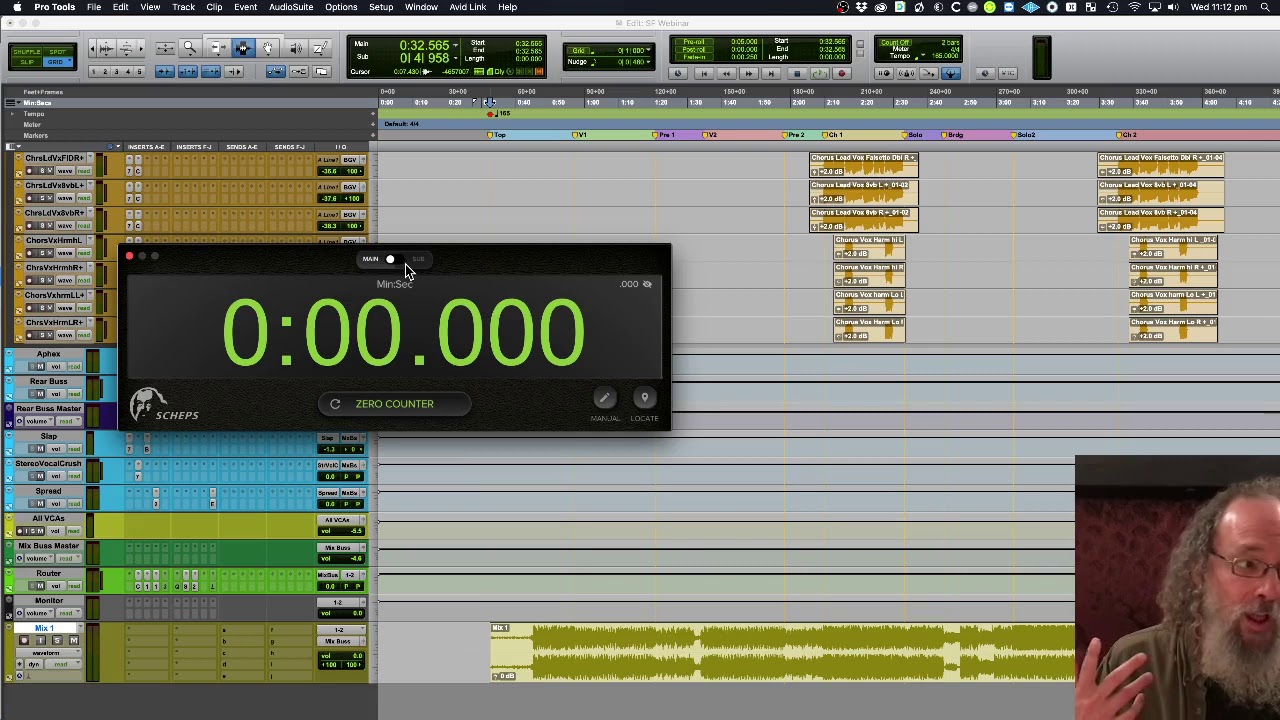
Task: Open the read automation selector on Mix 1
Action: (x=61, y=664)
